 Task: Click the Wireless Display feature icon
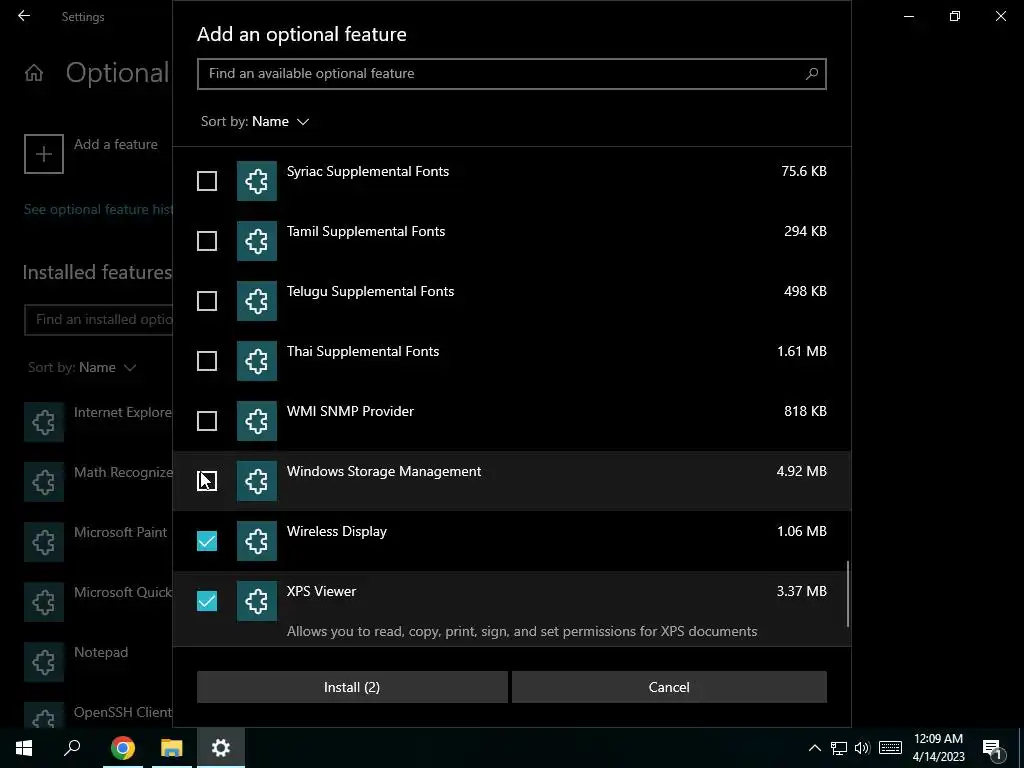point(257,541)
